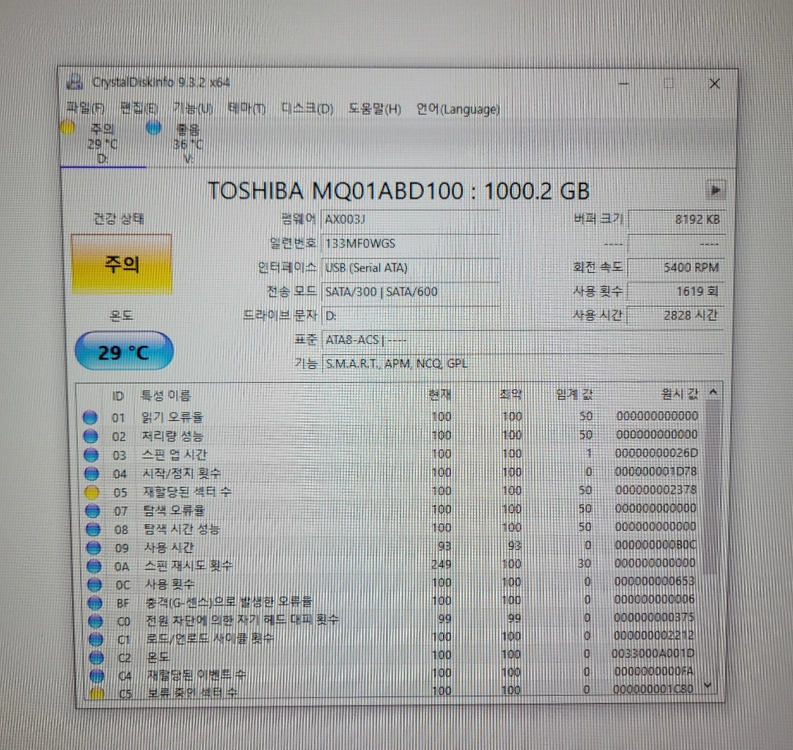Click the yellow 주의 health status button
This screenshot has width=793, height=750.
pyautogui.click(x=121, y=264)
